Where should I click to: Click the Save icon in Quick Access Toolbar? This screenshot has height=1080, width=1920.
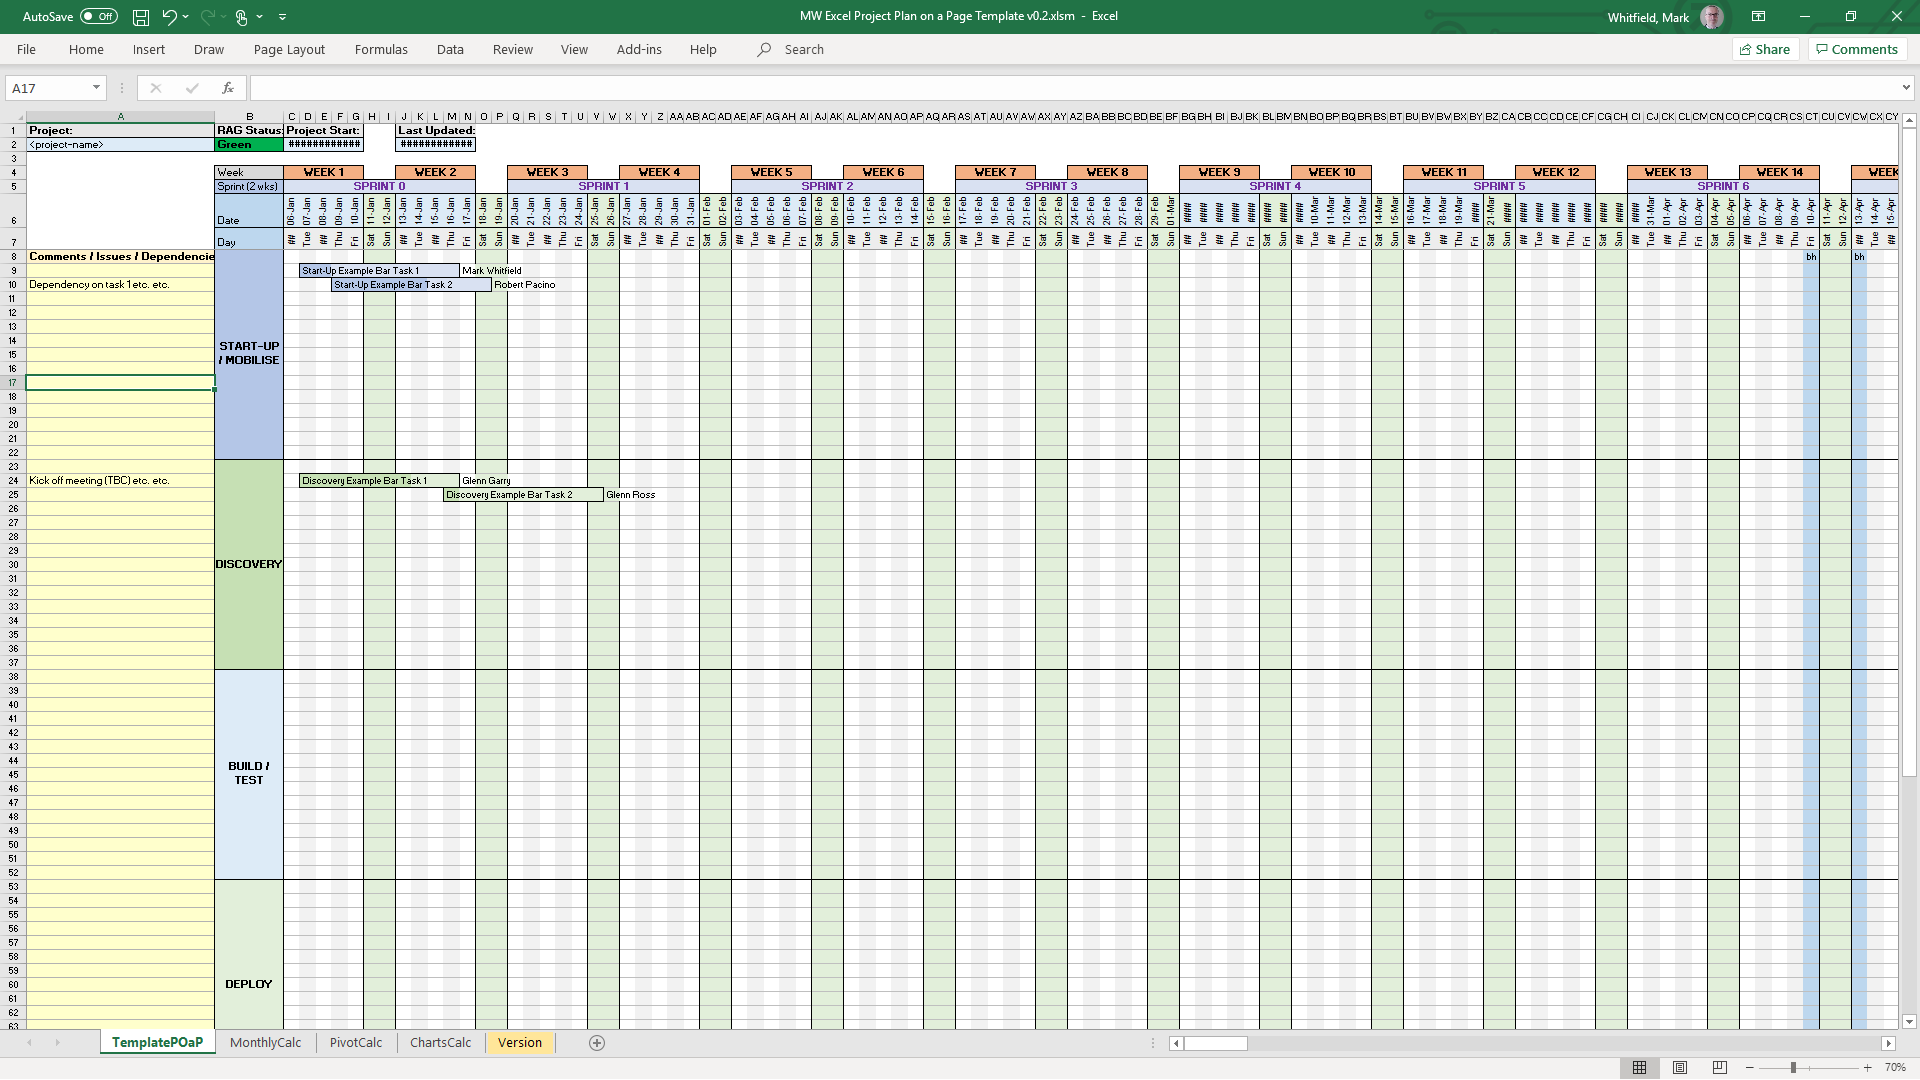[140, 16]
